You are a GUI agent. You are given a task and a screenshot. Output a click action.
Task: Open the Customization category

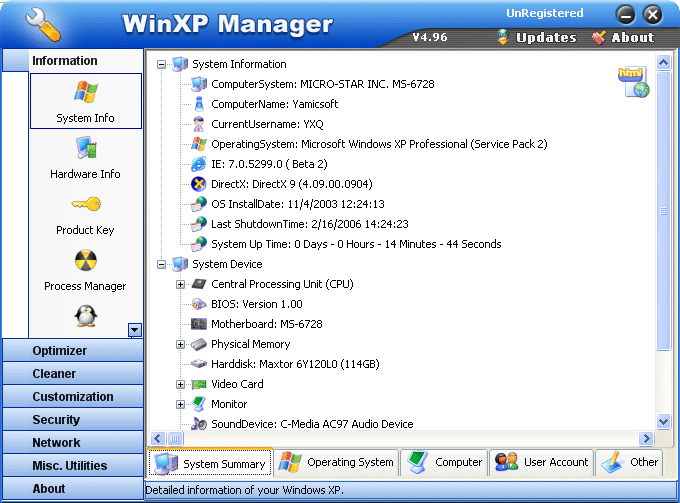(x=73, y=396)
